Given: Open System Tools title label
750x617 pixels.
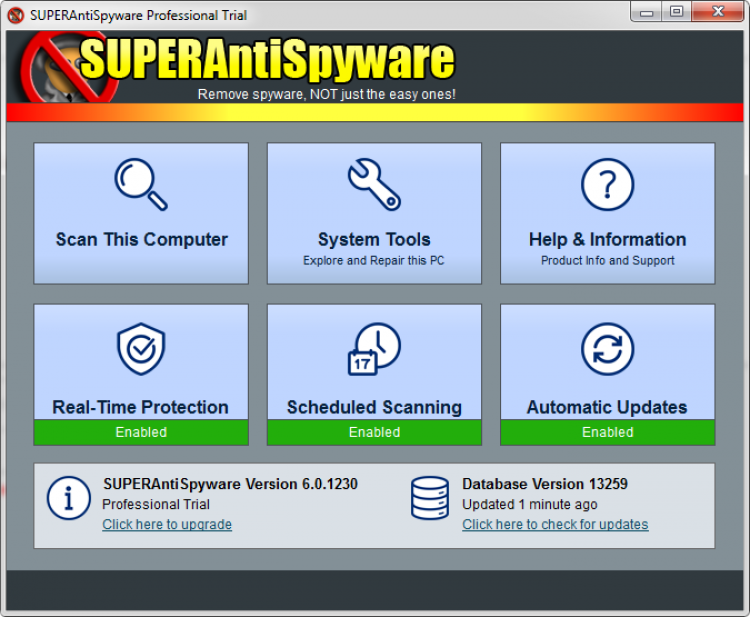Looking at the screenshot, I should [x=374, y=239].
